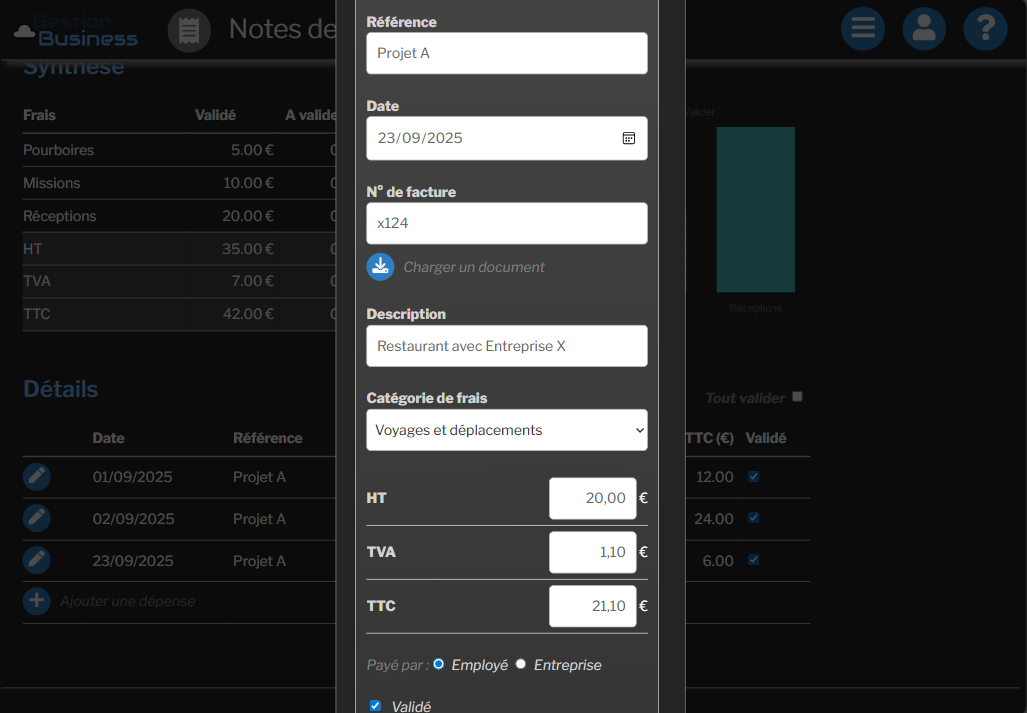1027x713 pixels.
Task: Select Employé as payer
Action: click(x=439, y=664)
